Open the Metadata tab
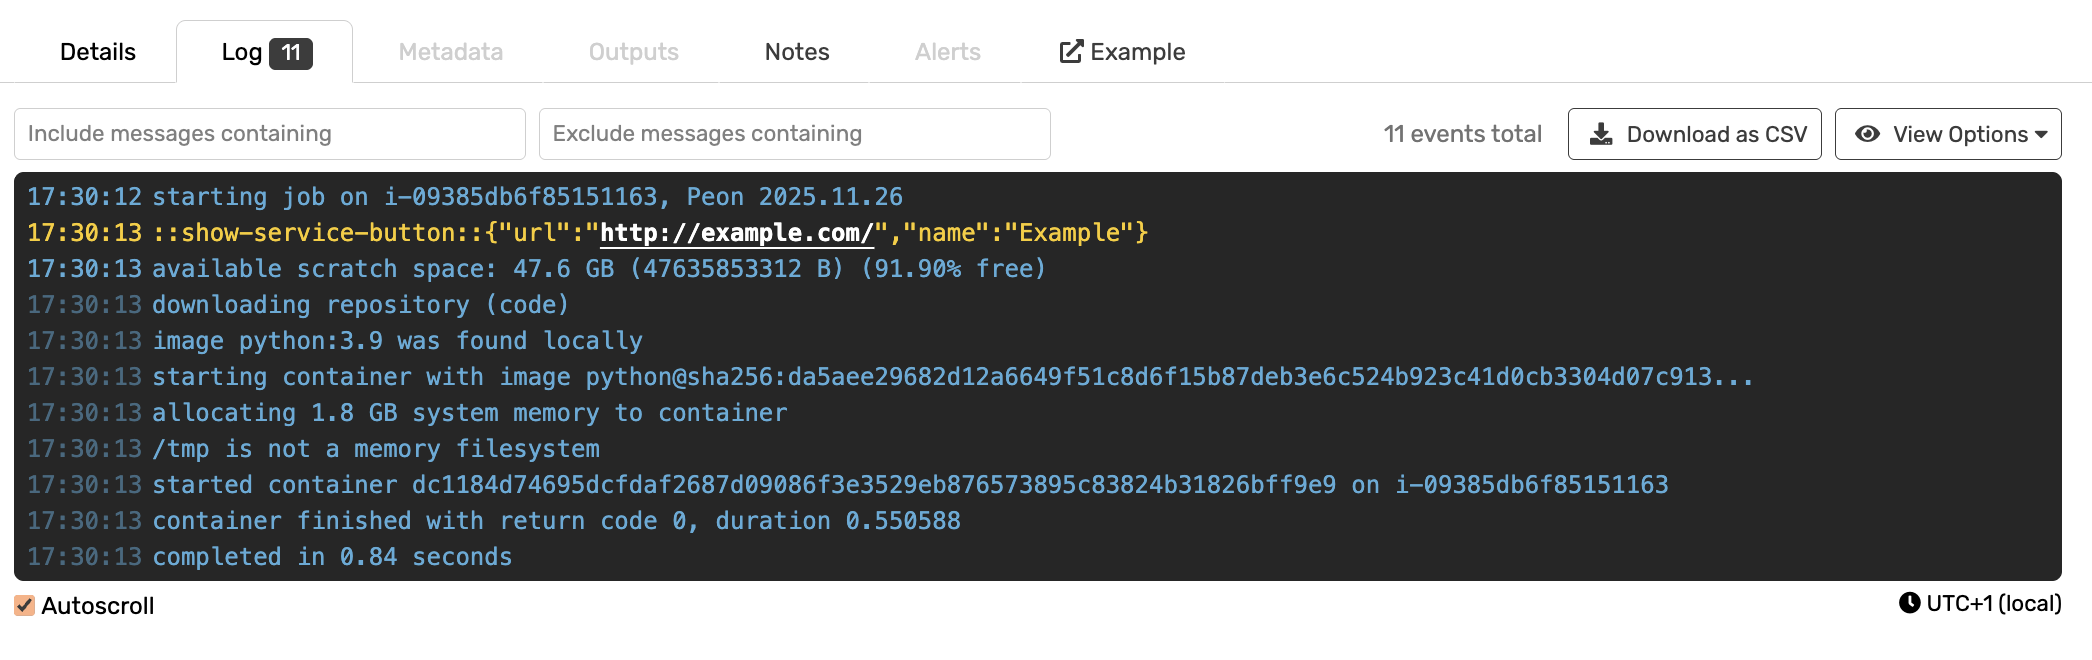The width and height of the screenshot is (2092, 660). tap(451, 52)
